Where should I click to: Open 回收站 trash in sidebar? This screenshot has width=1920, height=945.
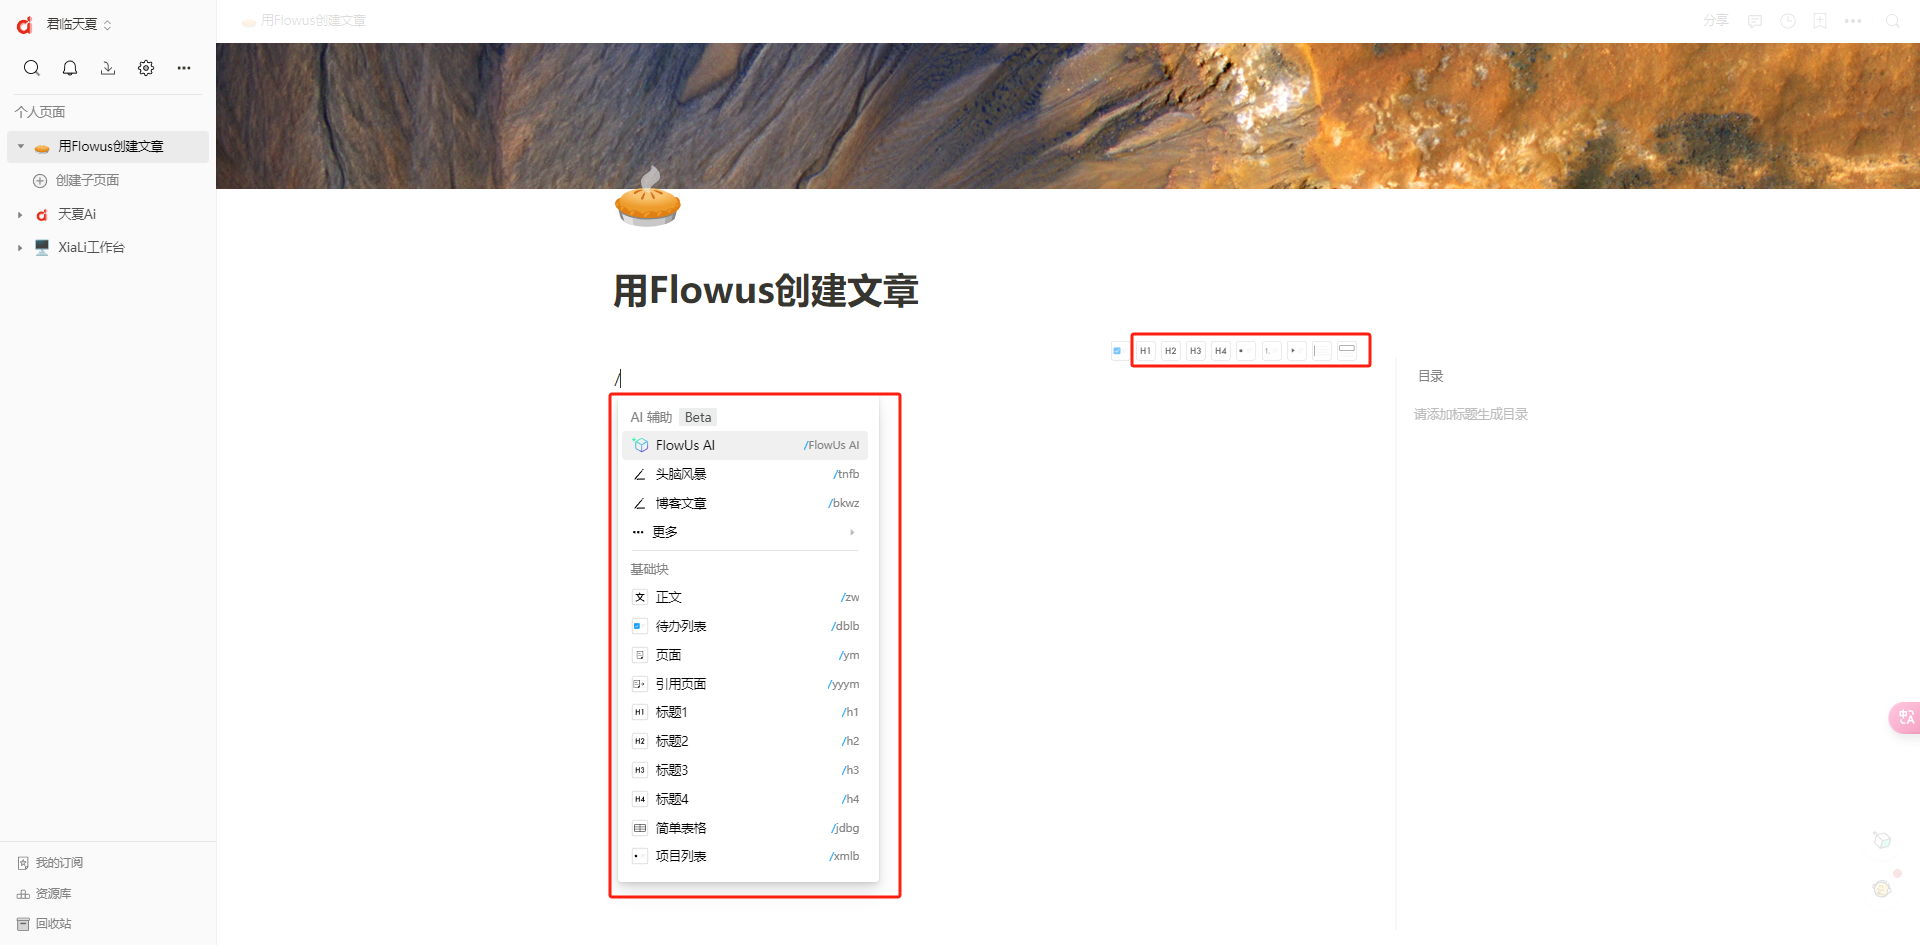[x=44, y=924]
